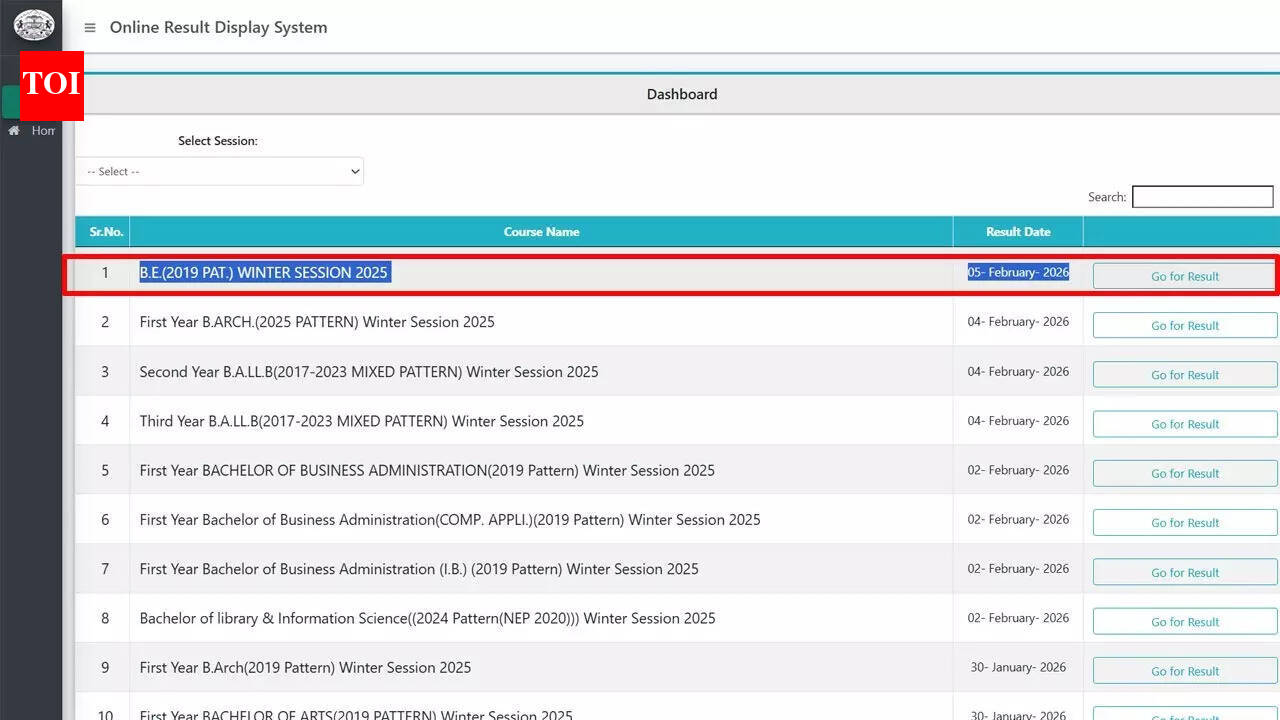
Task: Open the Select Session dropdown
Action: click(x=220, y=171)
